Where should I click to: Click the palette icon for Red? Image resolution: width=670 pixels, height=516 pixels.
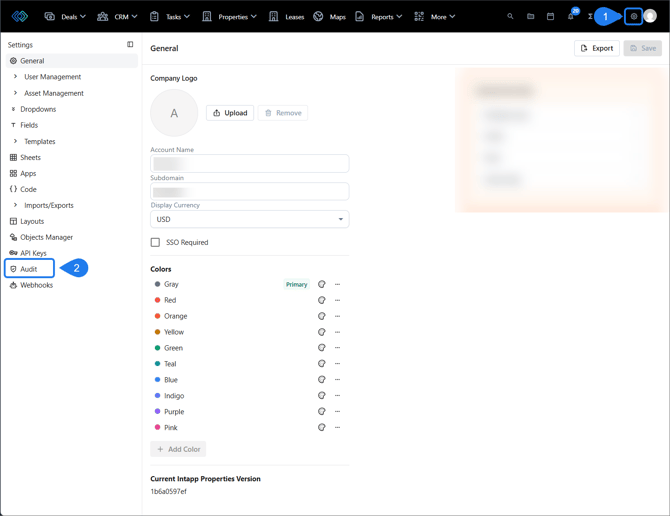pyautogui.click(x=322, y=300)
